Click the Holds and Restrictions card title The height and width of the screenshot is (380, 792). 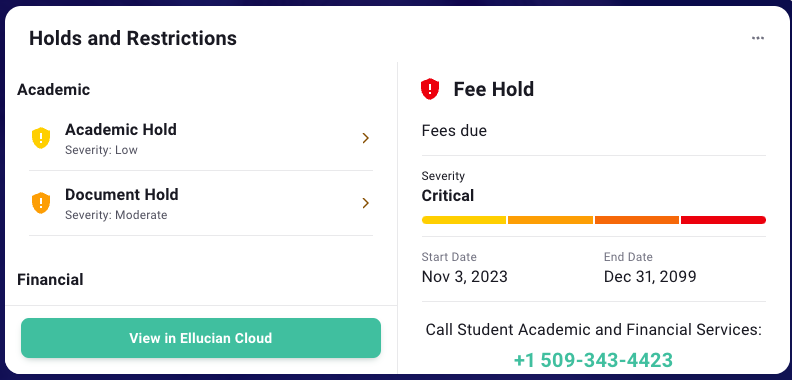[x=133, y=38]
